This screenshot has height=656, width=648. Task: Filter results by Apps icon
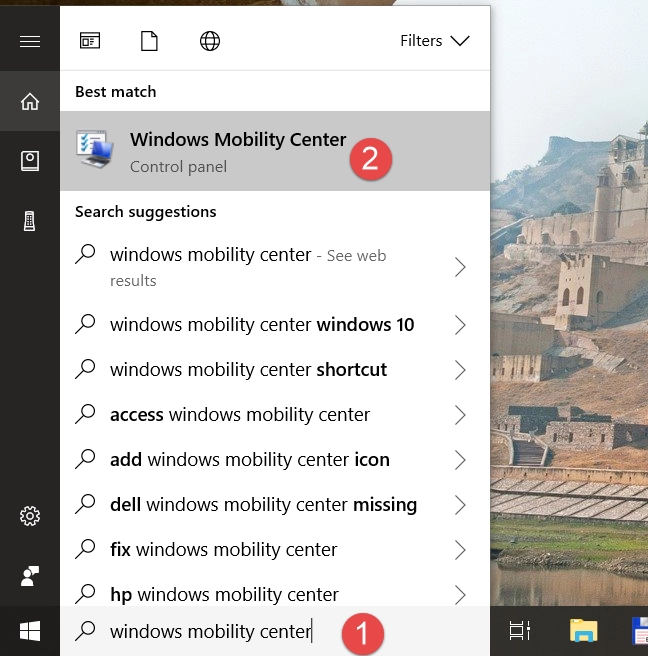pos(90,41)
